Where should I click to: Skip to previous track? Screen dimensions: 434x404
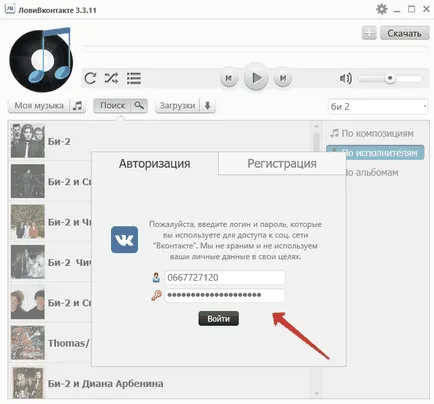click(229, 78)
